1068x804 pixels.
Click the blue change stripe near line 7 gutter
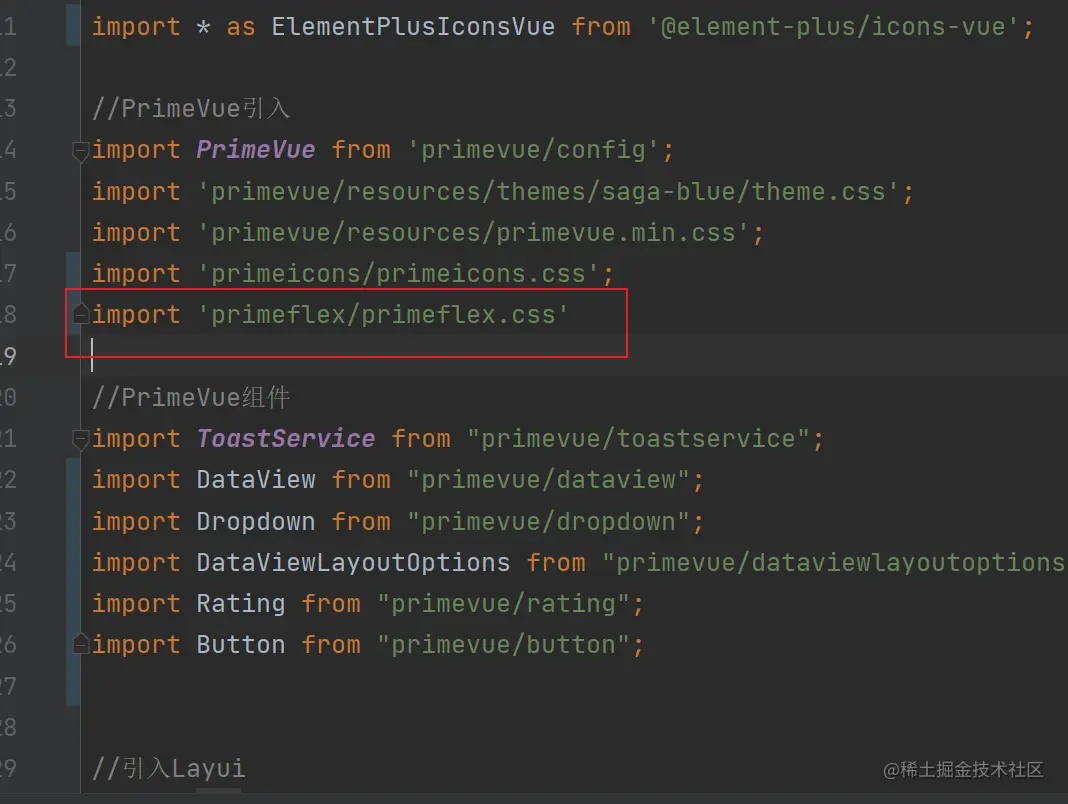click(71, 272)
